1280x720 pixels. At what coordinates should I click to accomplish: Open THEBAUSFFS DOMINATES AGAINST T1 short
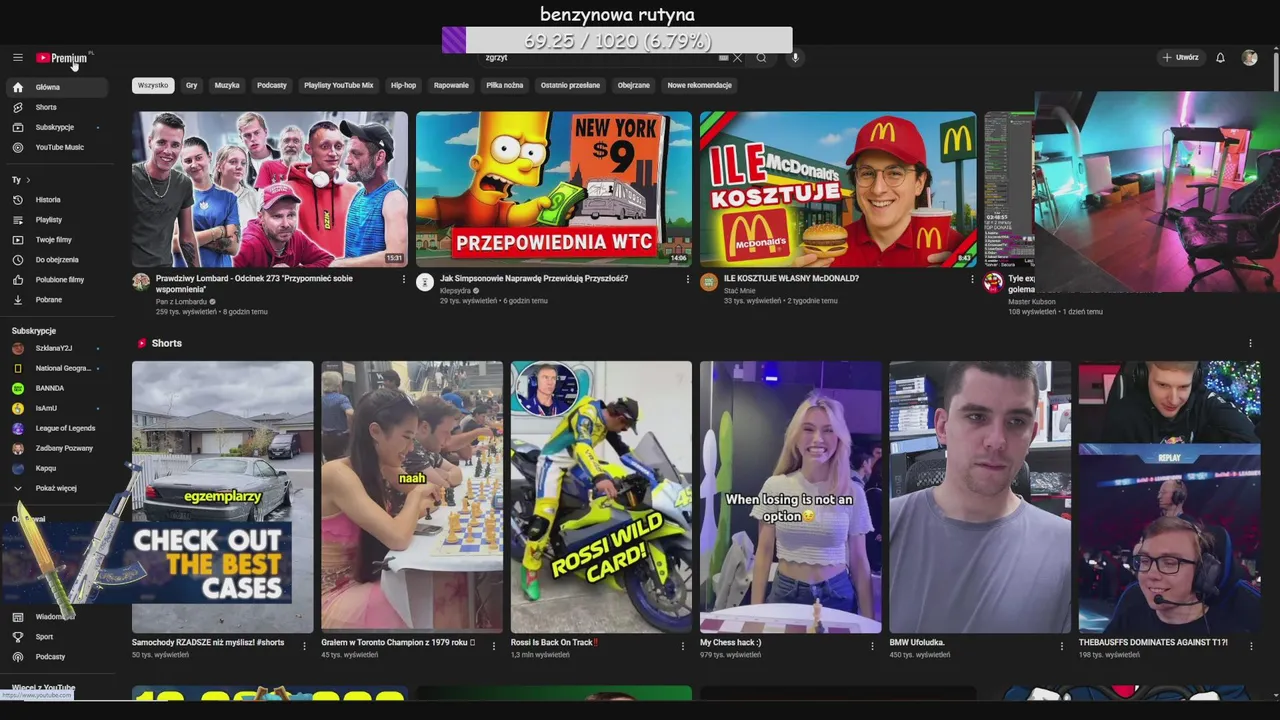(x=1169, y=497)
